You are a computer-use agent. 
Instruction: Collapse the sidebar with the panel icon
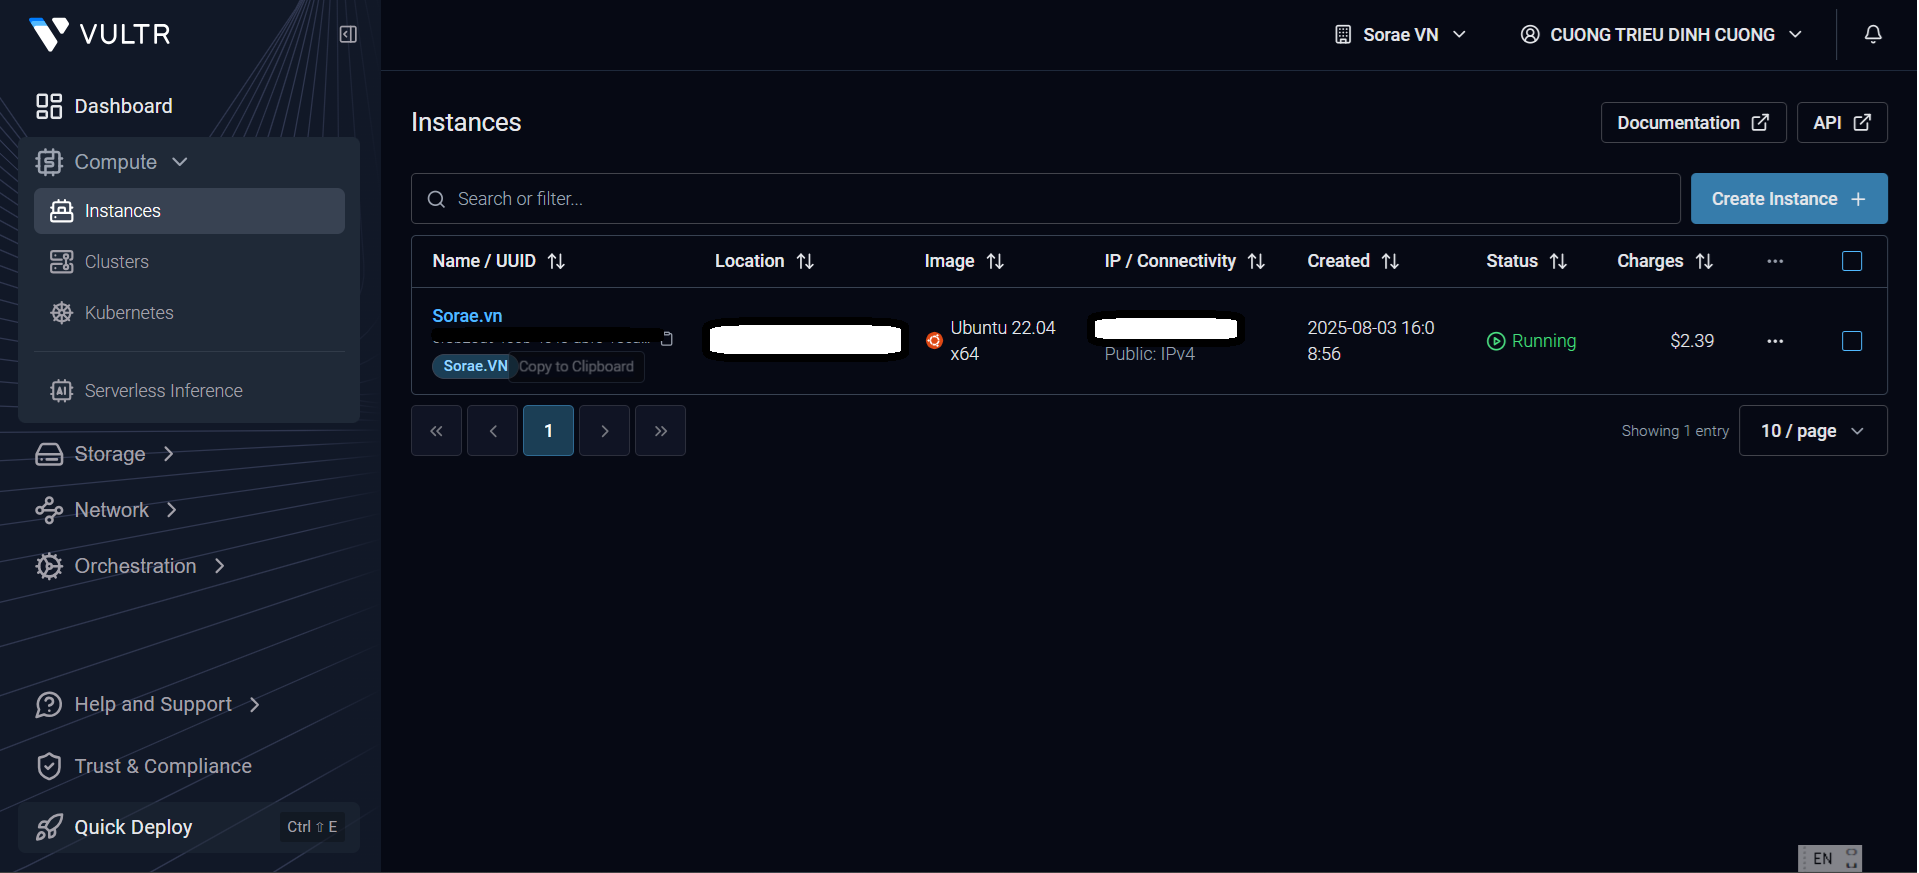pyautogui.click(x=348, y=35)
